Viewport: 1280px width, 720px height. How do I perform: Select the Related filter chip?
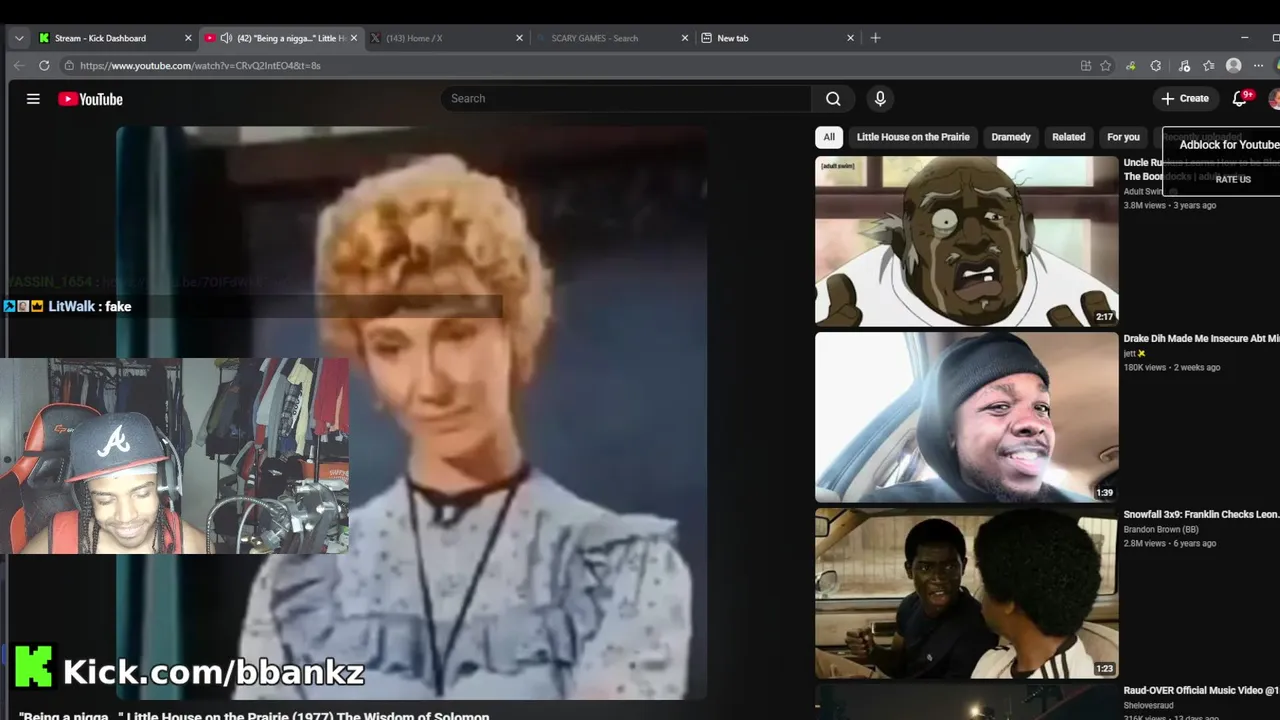(1068, 137)
